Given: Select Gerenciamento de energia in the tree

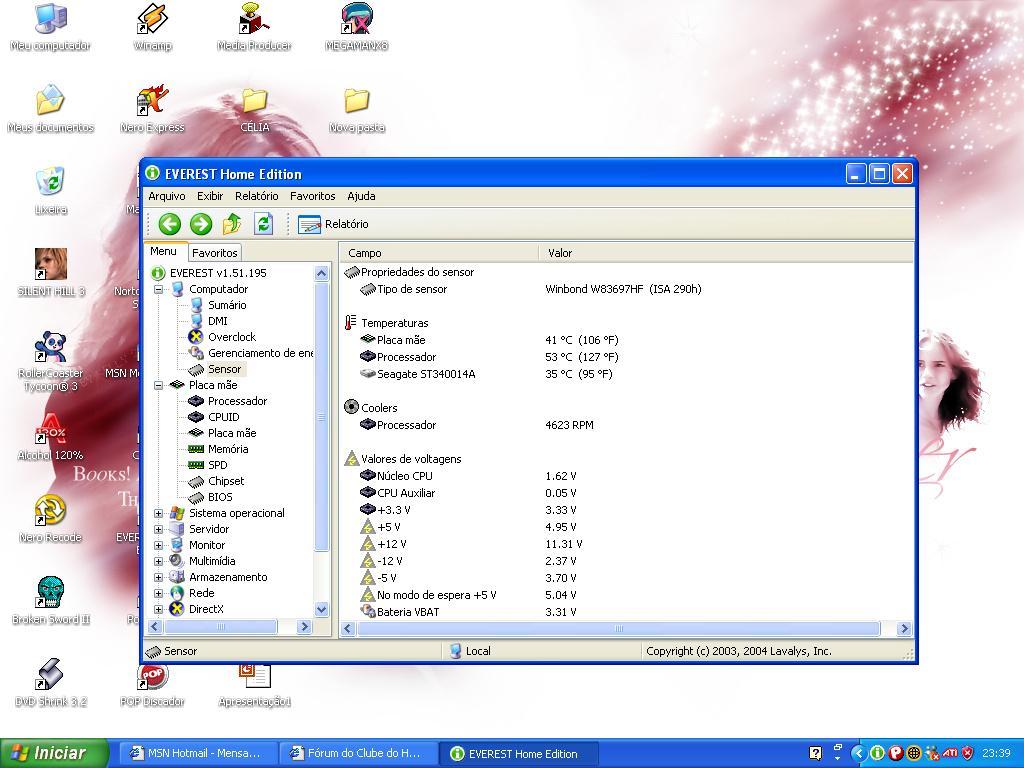Looking at the screenshot, I should point(260,353).
